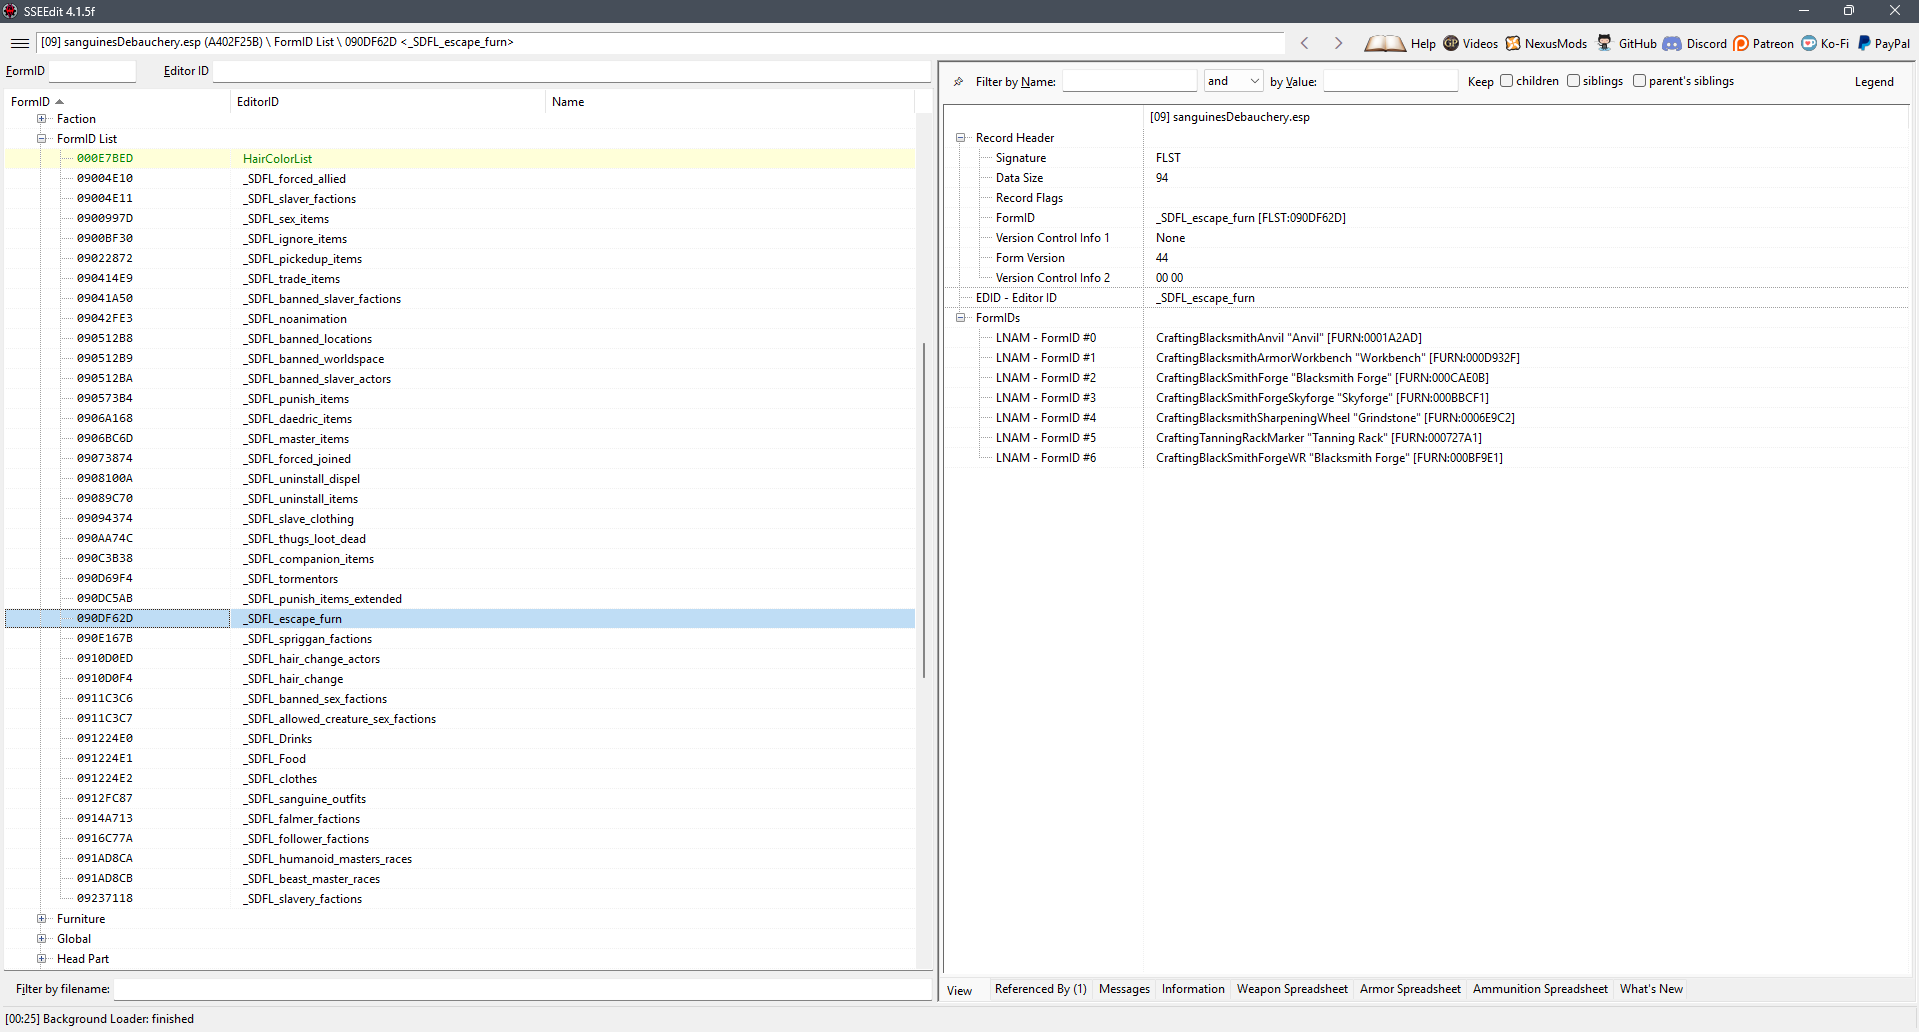Screen dimensions: 1919x1032
Task: Select _SDFL_hair_change record
Action: [460, 679]
